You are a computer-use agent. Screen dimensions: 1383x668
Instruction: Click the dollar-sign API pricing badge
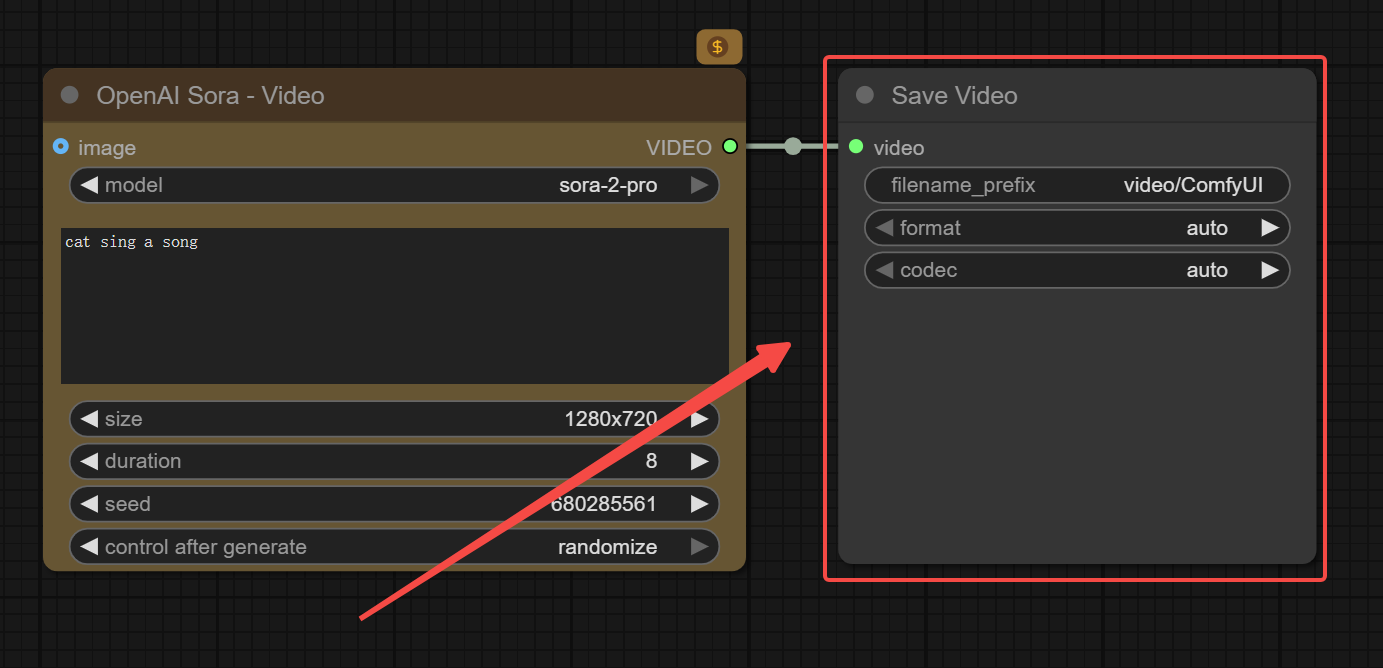pyautogui.click(x=718, y=47)
